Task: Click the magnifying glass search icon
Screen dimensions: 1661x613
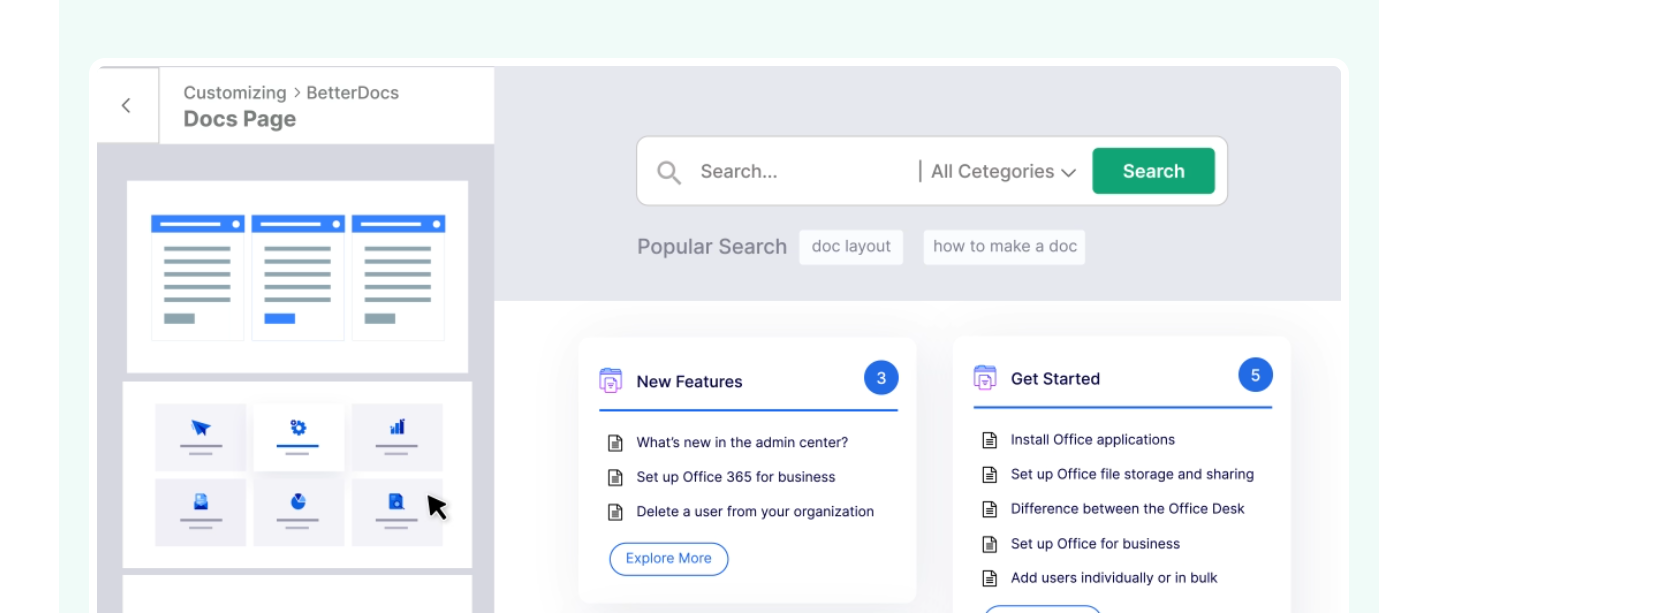Action: coord(668,172)
